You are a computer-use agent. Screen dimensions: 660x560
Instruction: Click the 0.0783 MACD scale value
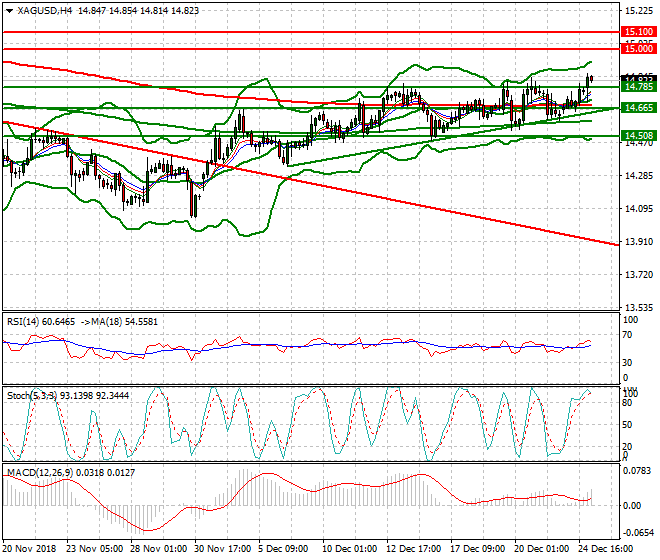click(x=637, y=471)
